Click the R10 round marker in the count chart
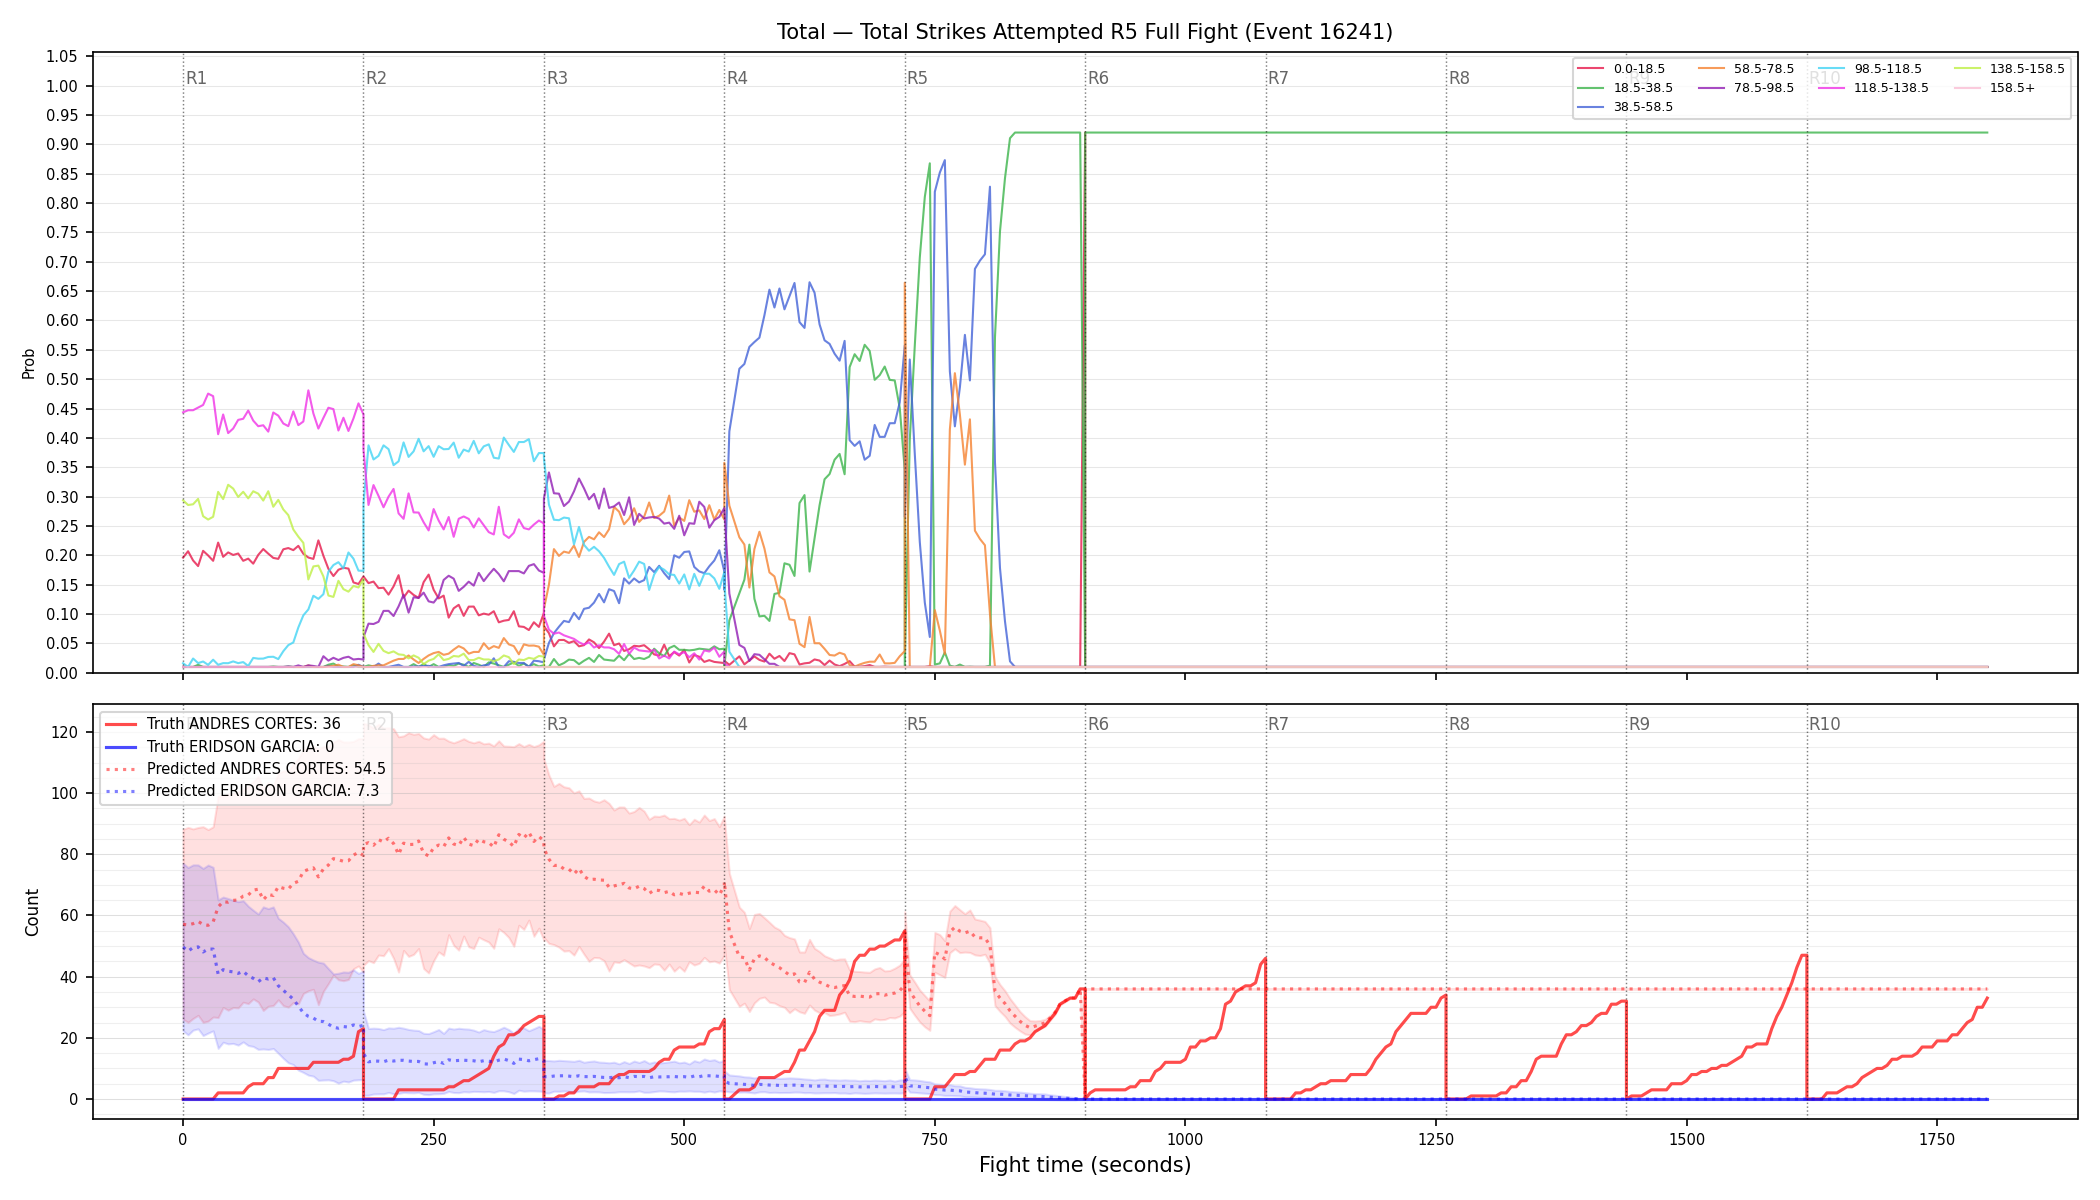 tap(1824, 724)
